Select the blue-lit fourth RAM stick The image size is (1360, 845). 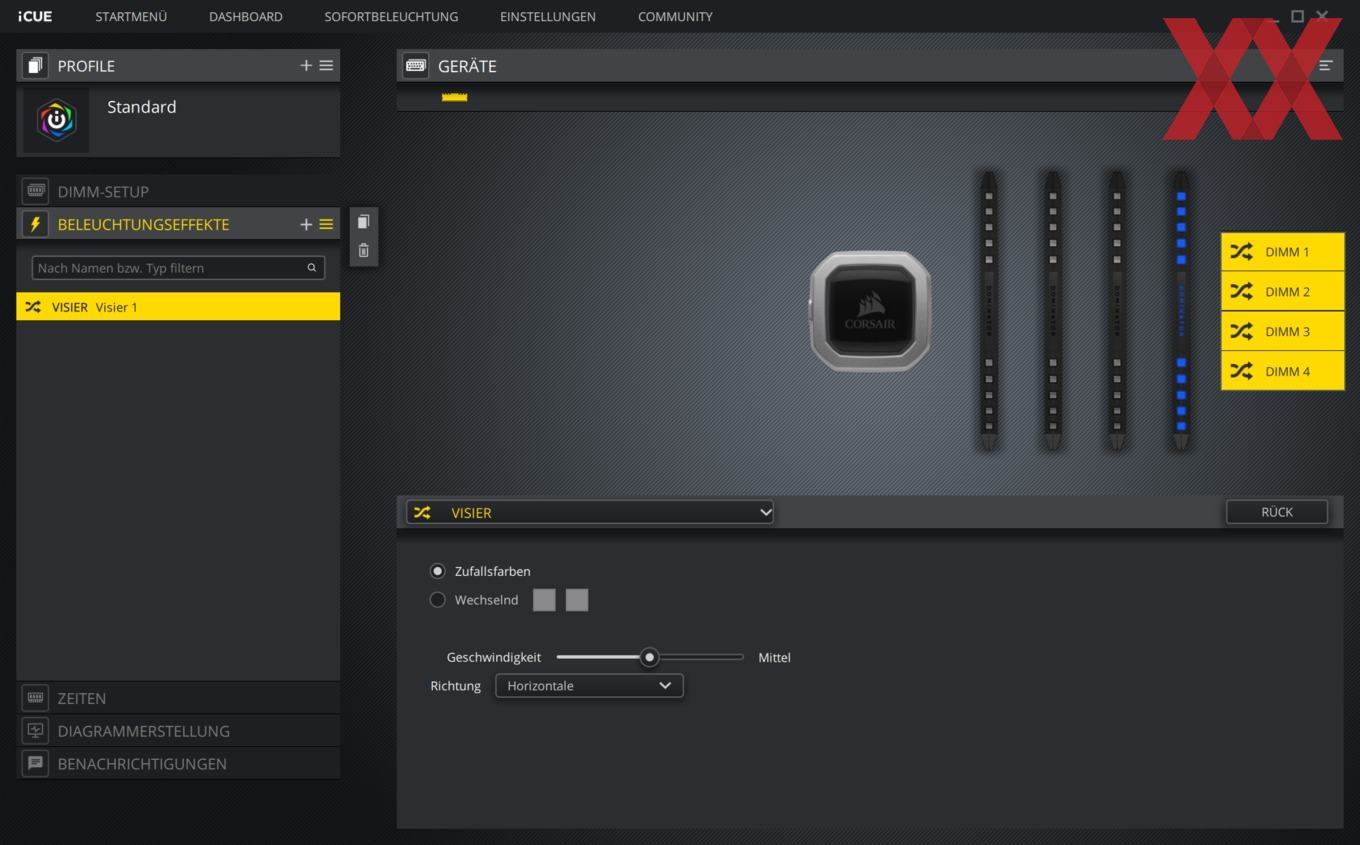[x=1181, y=310]
